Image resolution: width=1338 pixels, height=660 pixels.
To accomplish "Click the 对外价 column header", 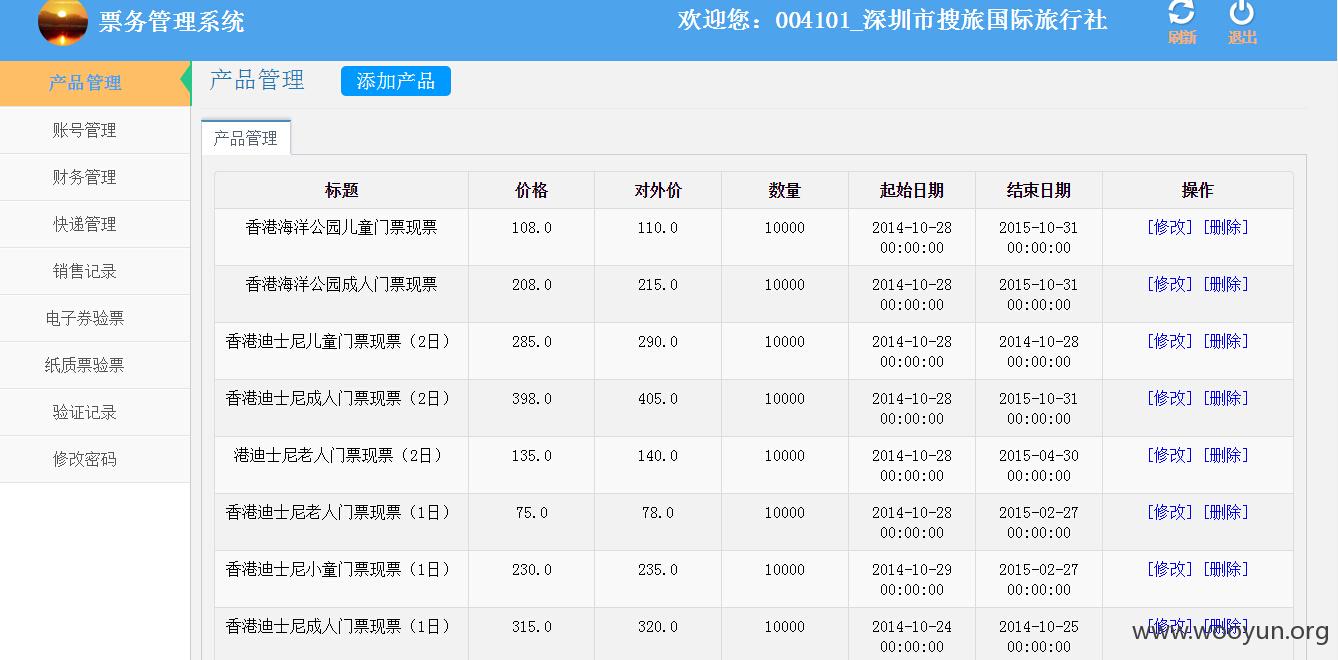I will coord(658,190).
